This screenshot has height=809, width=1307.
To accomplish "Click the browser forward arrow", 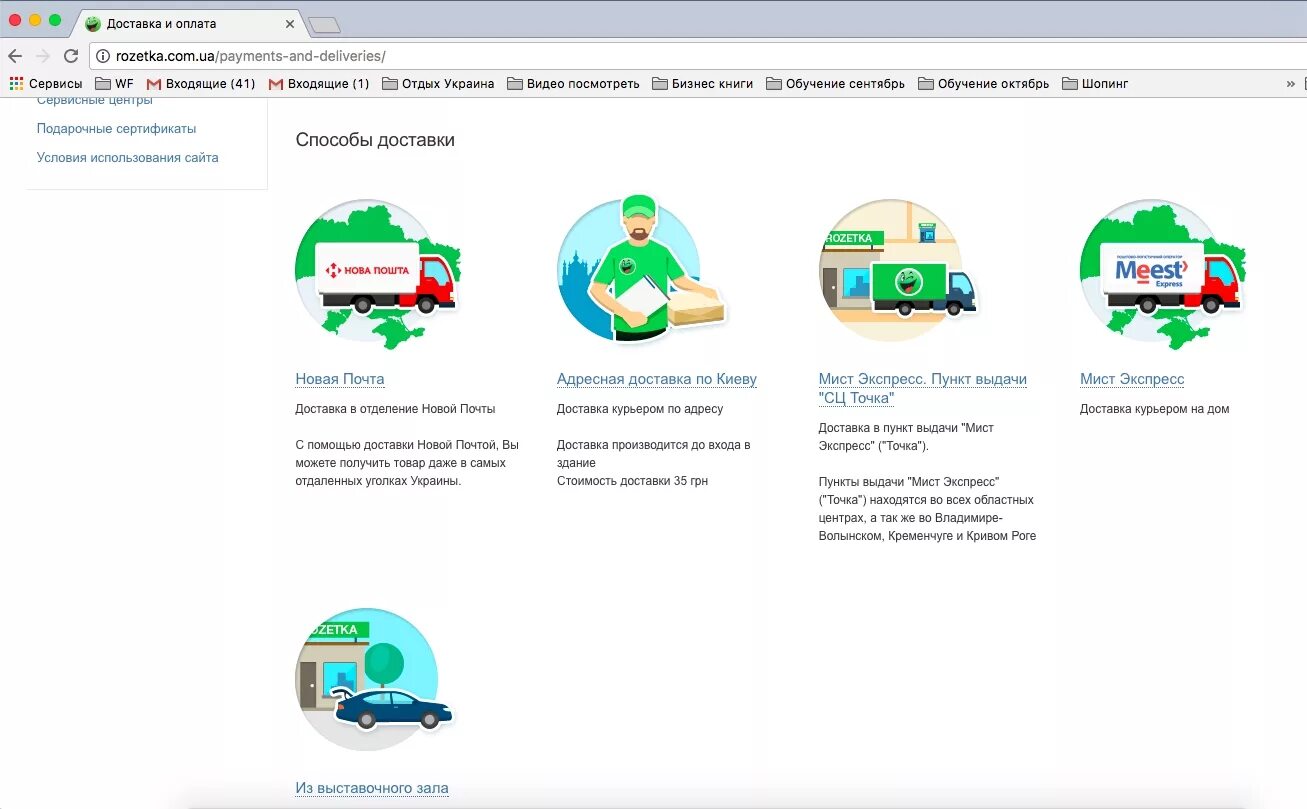I will point(43,56).
